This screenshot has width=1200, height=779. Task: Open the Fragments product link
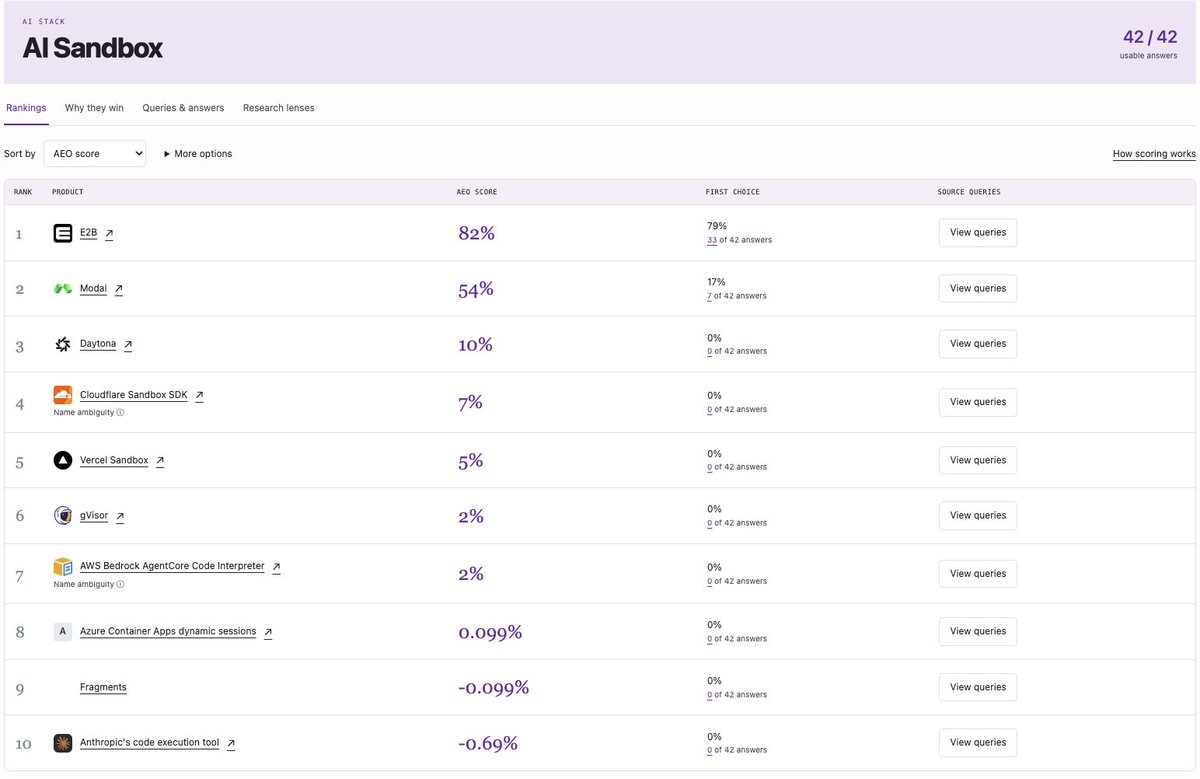[103, 688]
